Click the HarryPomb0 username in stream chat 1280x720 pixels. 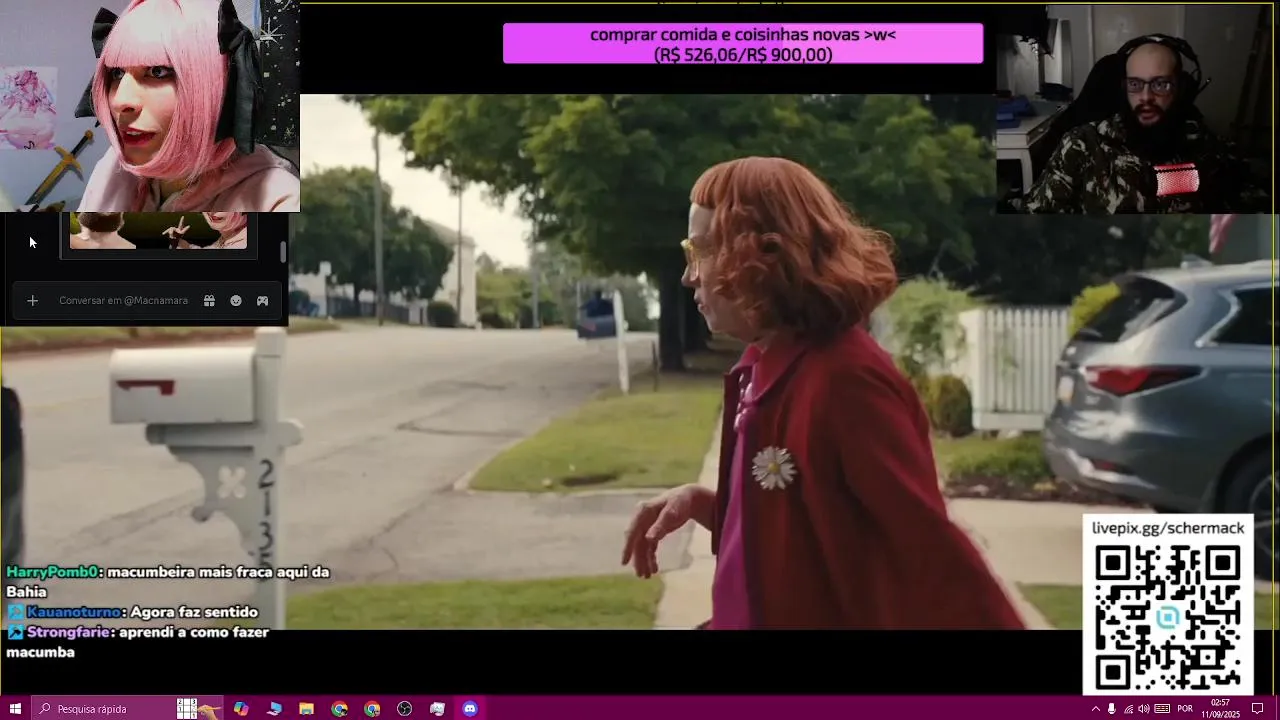pyautogui.click(x=52, y=572)
